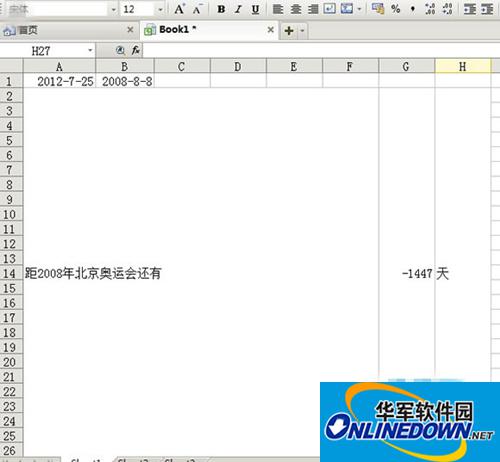The height and width of the screenshot is (462, 500).
Task: Toggle underline formatting
Action: click(256, 9)
